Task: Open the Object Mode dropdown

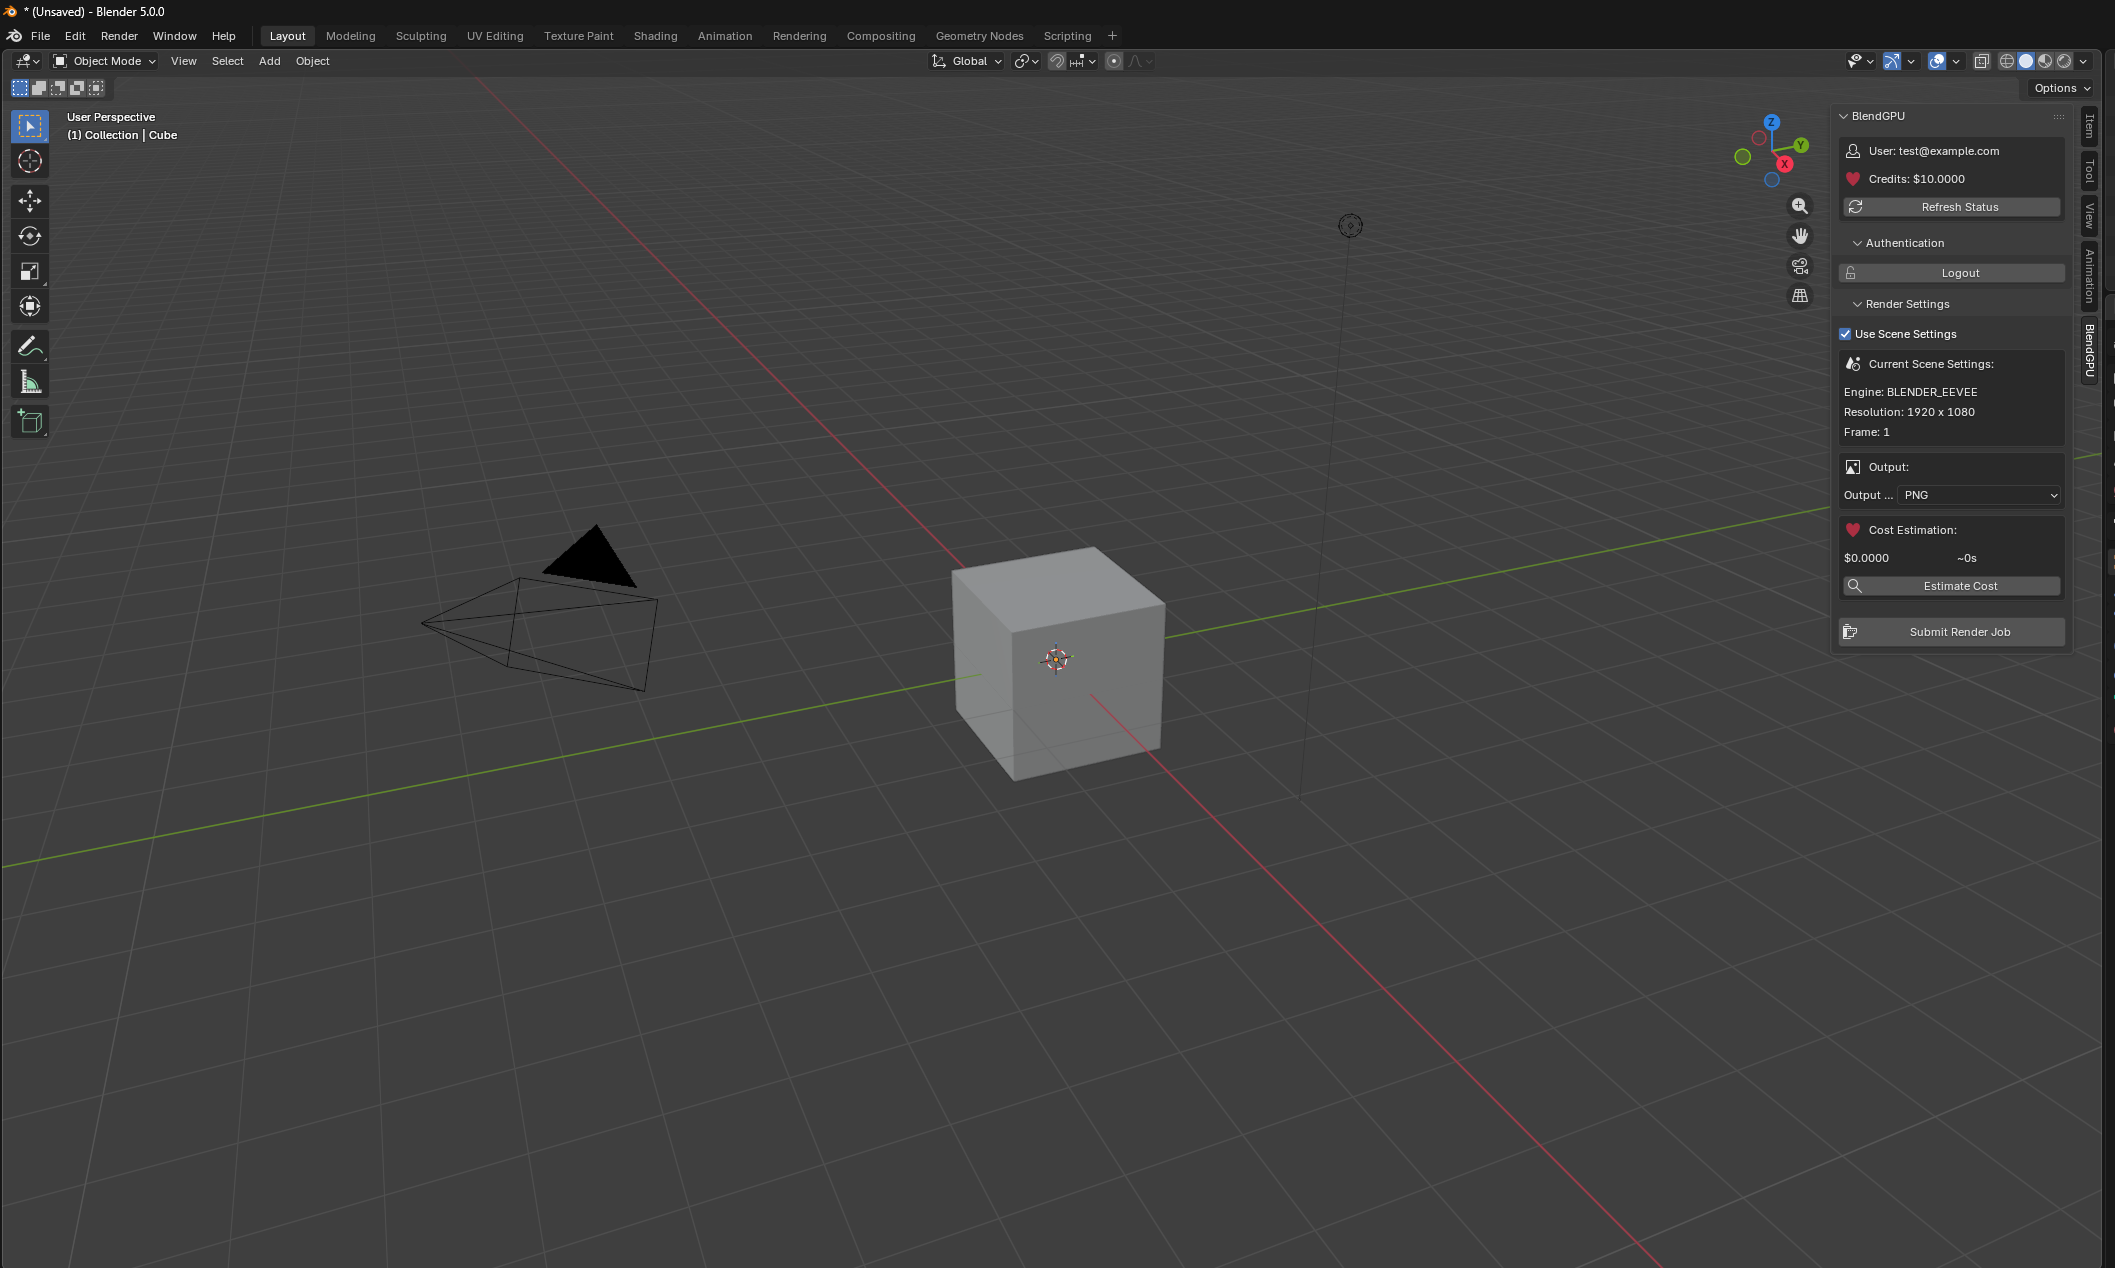Action: 104,61
